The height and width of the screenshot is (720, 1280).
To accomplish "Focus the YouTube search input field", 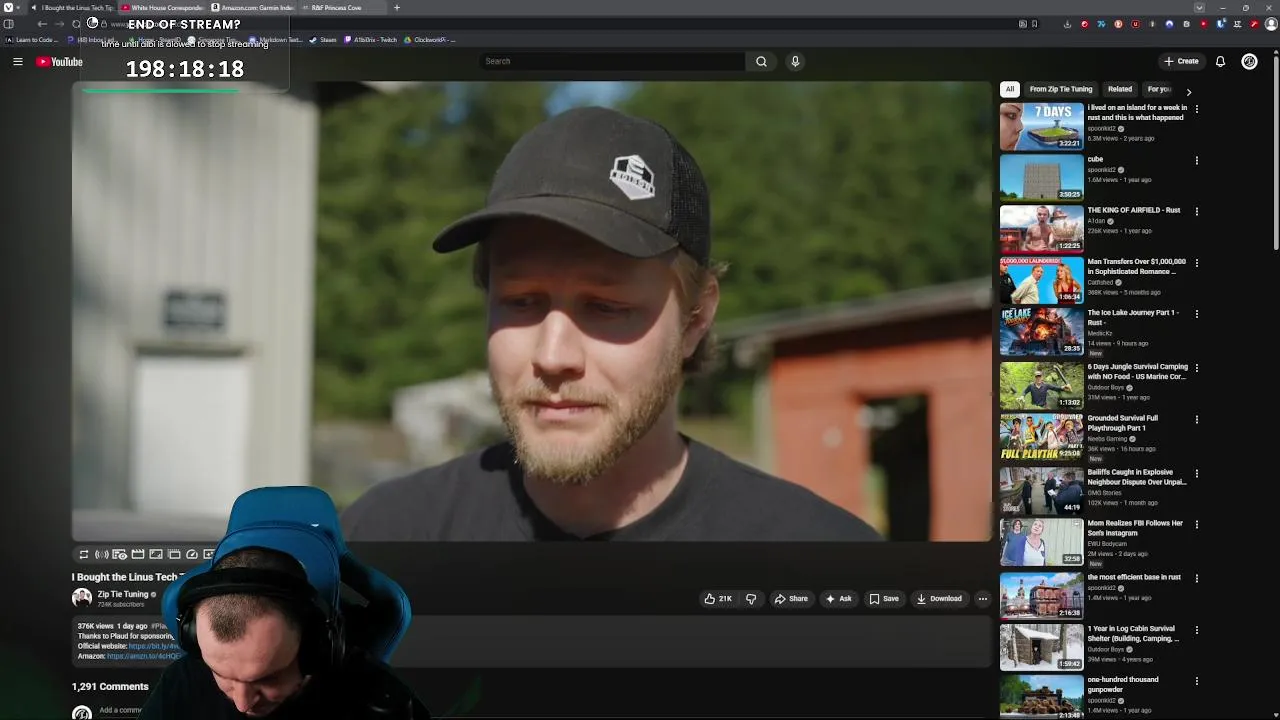I will coord(612,61).
